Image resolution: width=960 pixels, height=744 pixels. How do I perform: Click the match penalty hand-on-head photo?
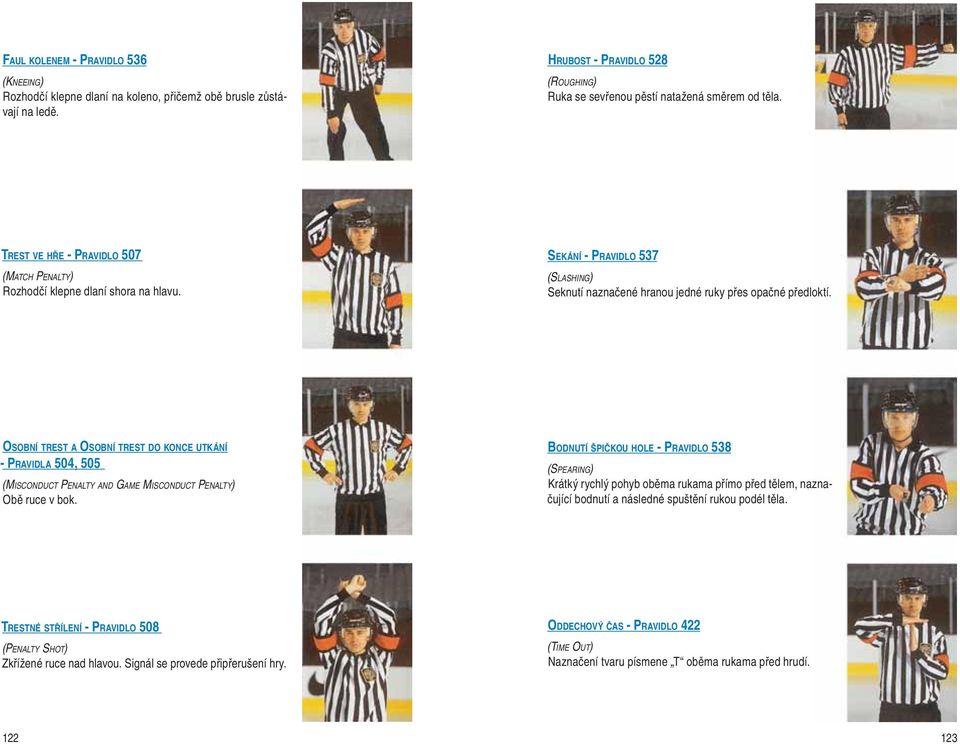click(357, 269)
